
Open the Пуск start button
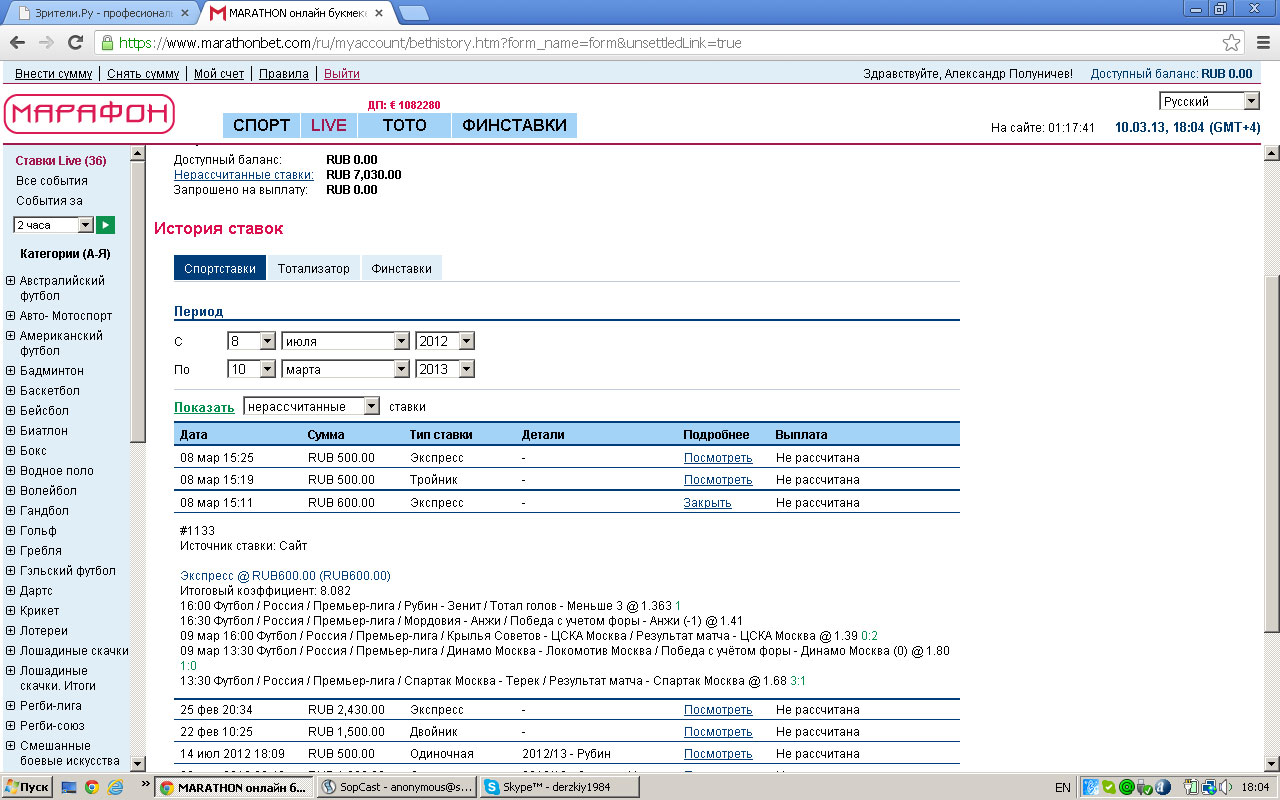tap(27, 787)
